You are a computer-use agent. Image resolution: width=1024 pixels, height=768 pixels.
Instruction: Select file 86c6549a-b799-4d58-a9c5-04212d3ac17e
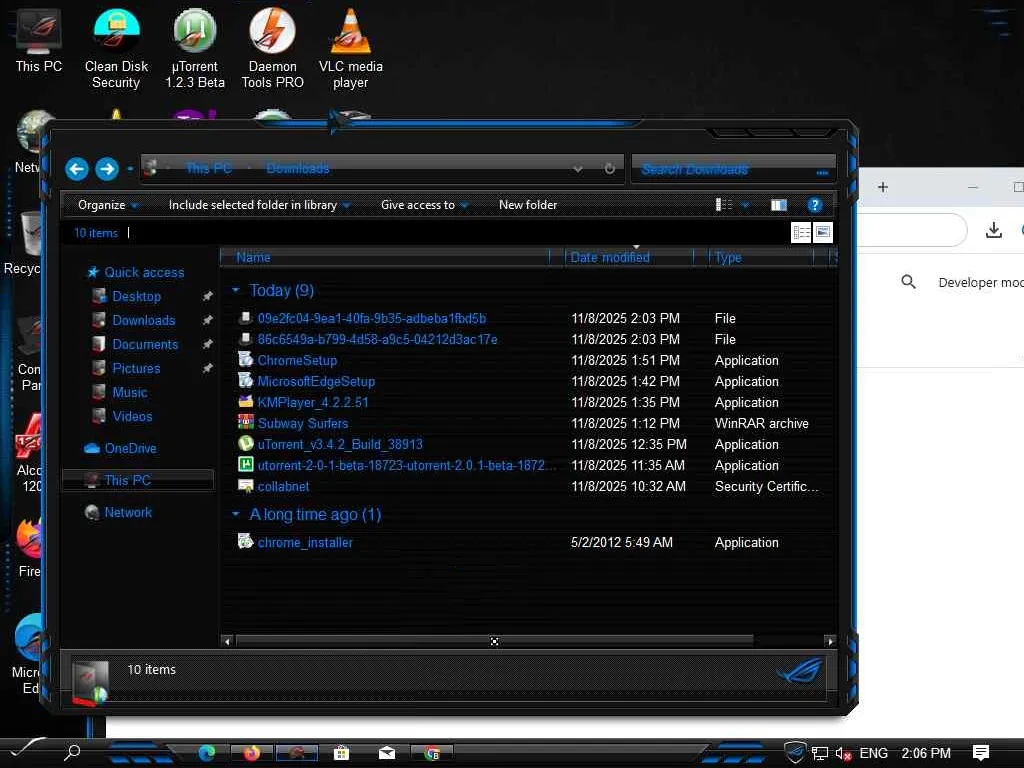click(377, 340)
